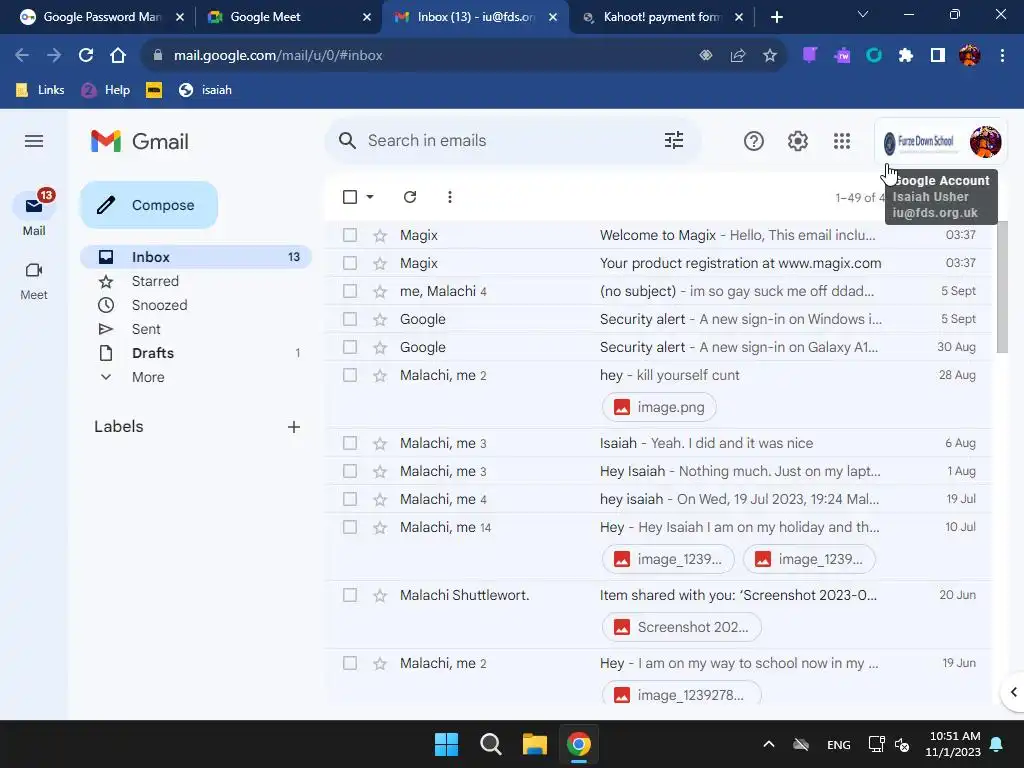Star the Welcome to Magix email
This screenshot has width=1024, height=768.
coord(380,235)
